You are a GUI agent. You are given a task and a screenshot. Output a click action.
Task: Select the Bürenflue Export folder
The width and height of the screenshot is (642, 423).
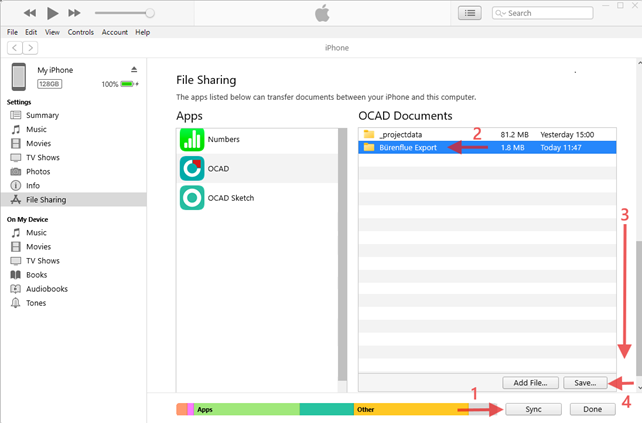click(x=487, y=147)
